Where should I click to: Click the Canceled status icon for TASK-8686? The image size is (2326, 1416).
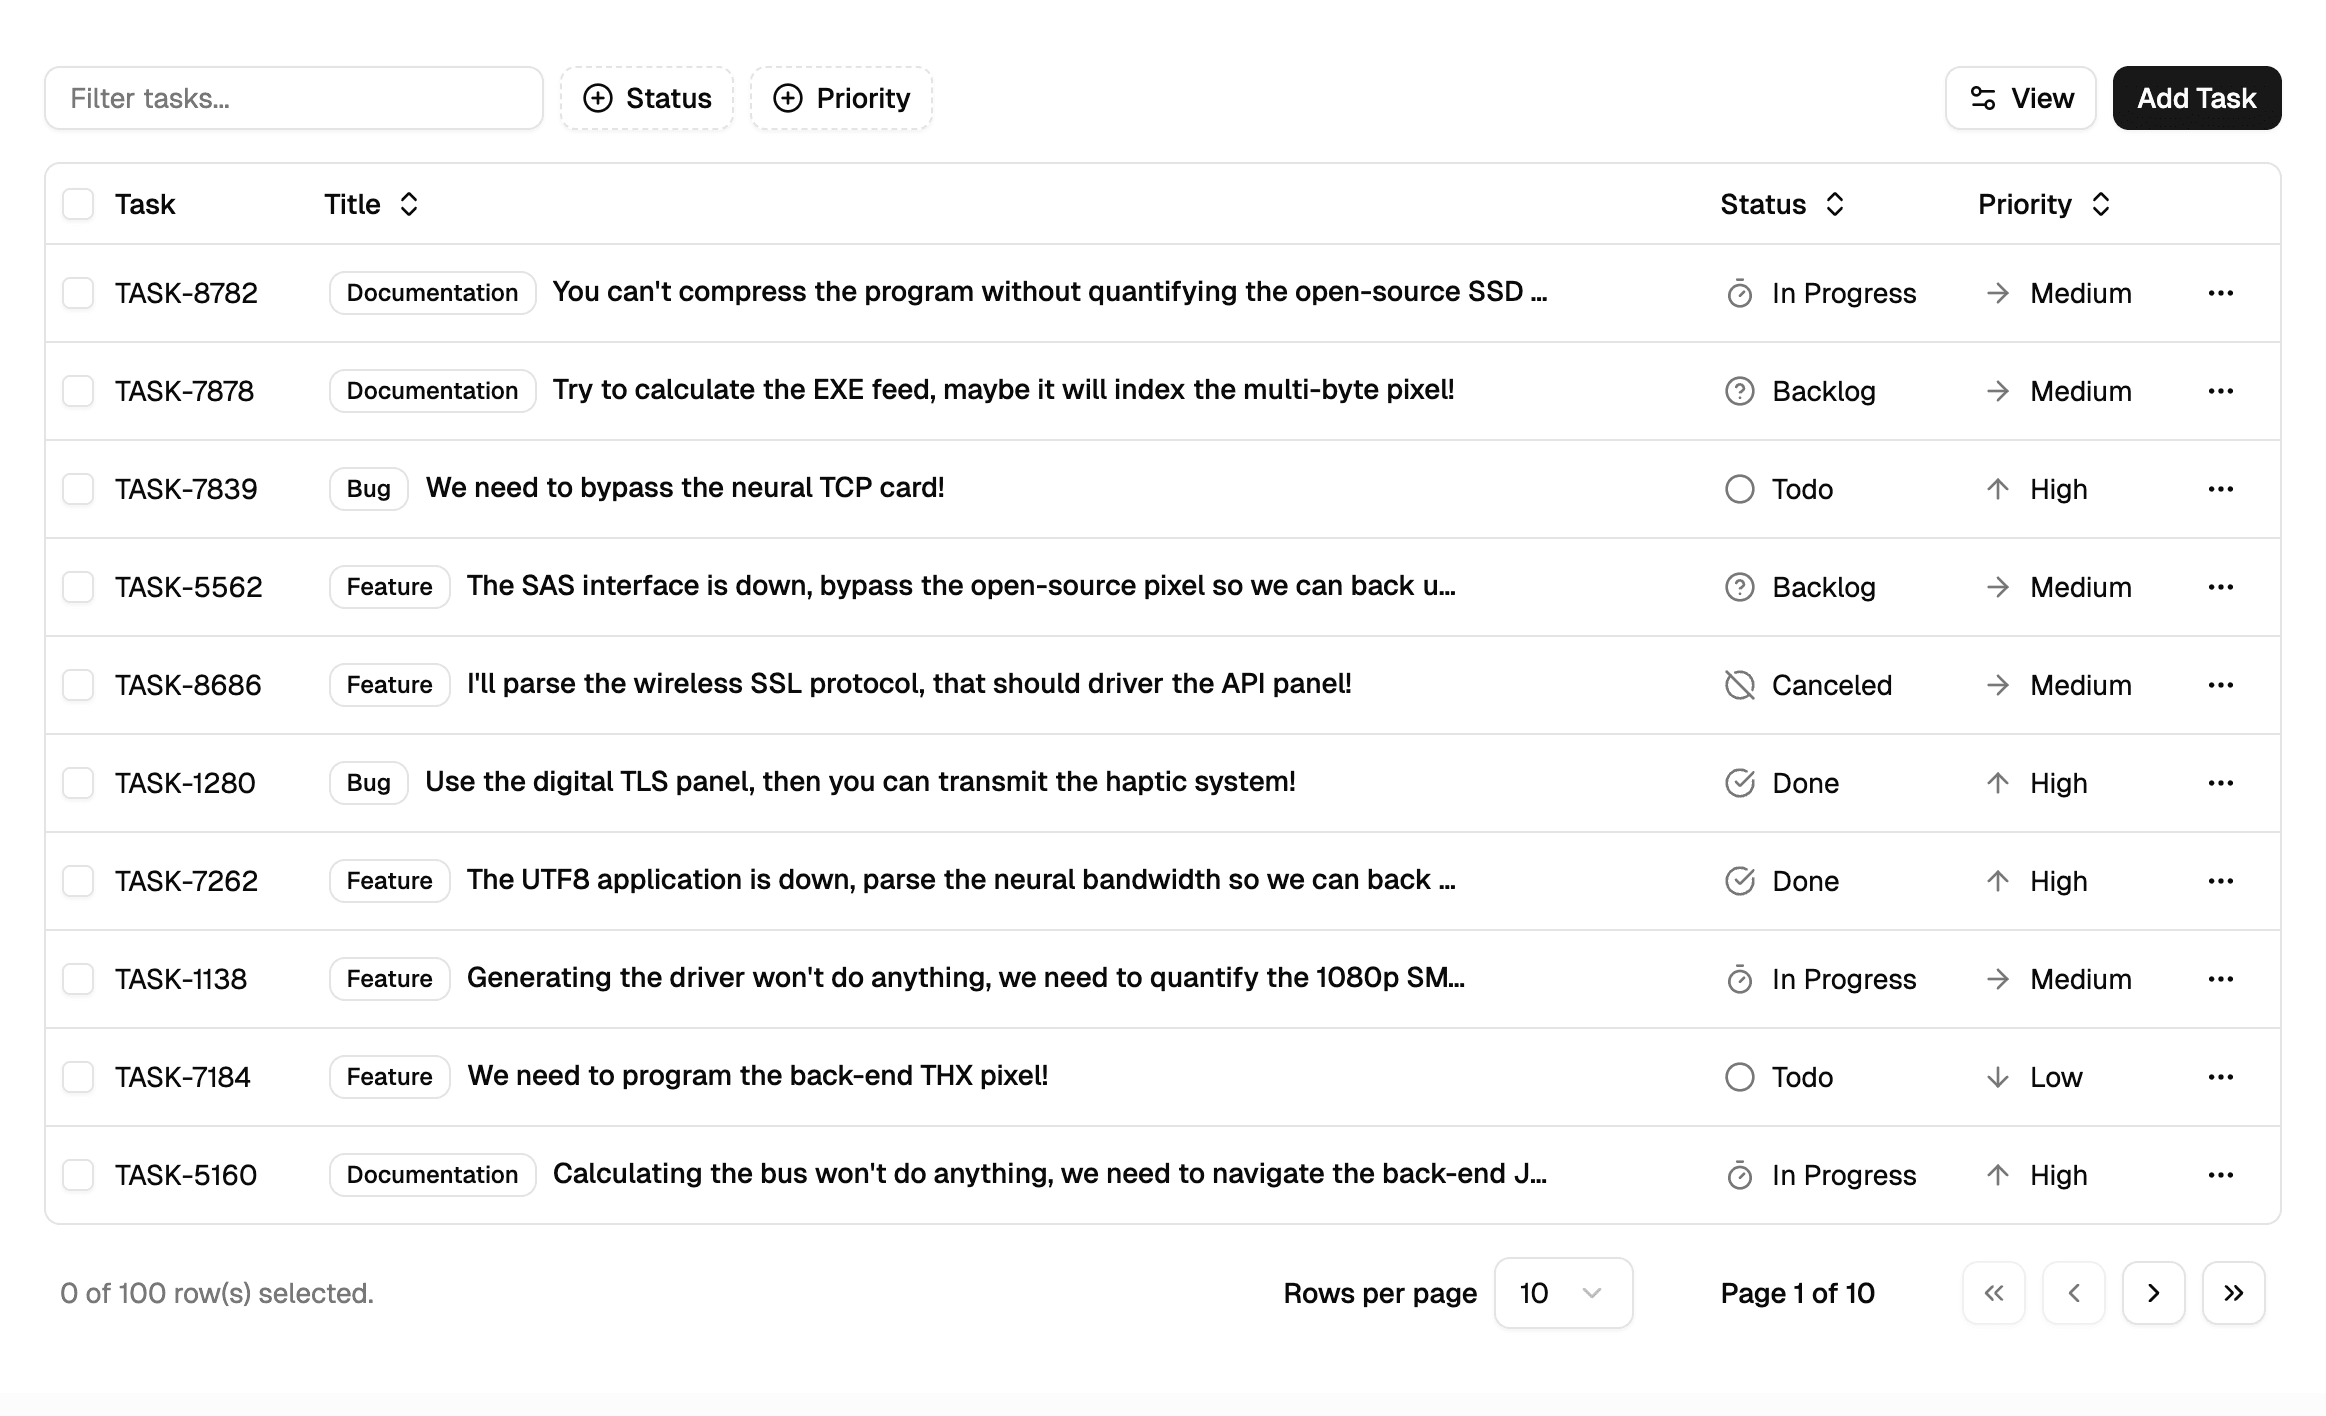[1739, 685]
